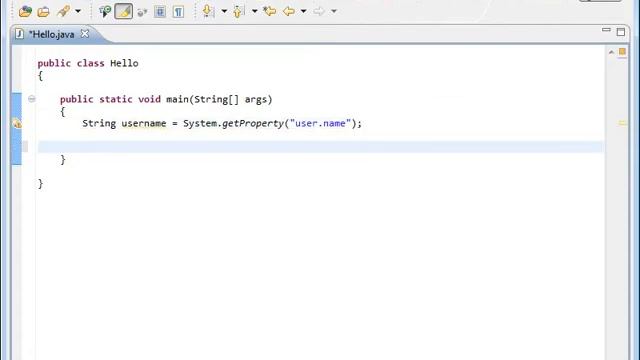Screen dimensions: 640x360
Task: Toggle Mark Occurrences highlighter button
Action: point(124,11)
